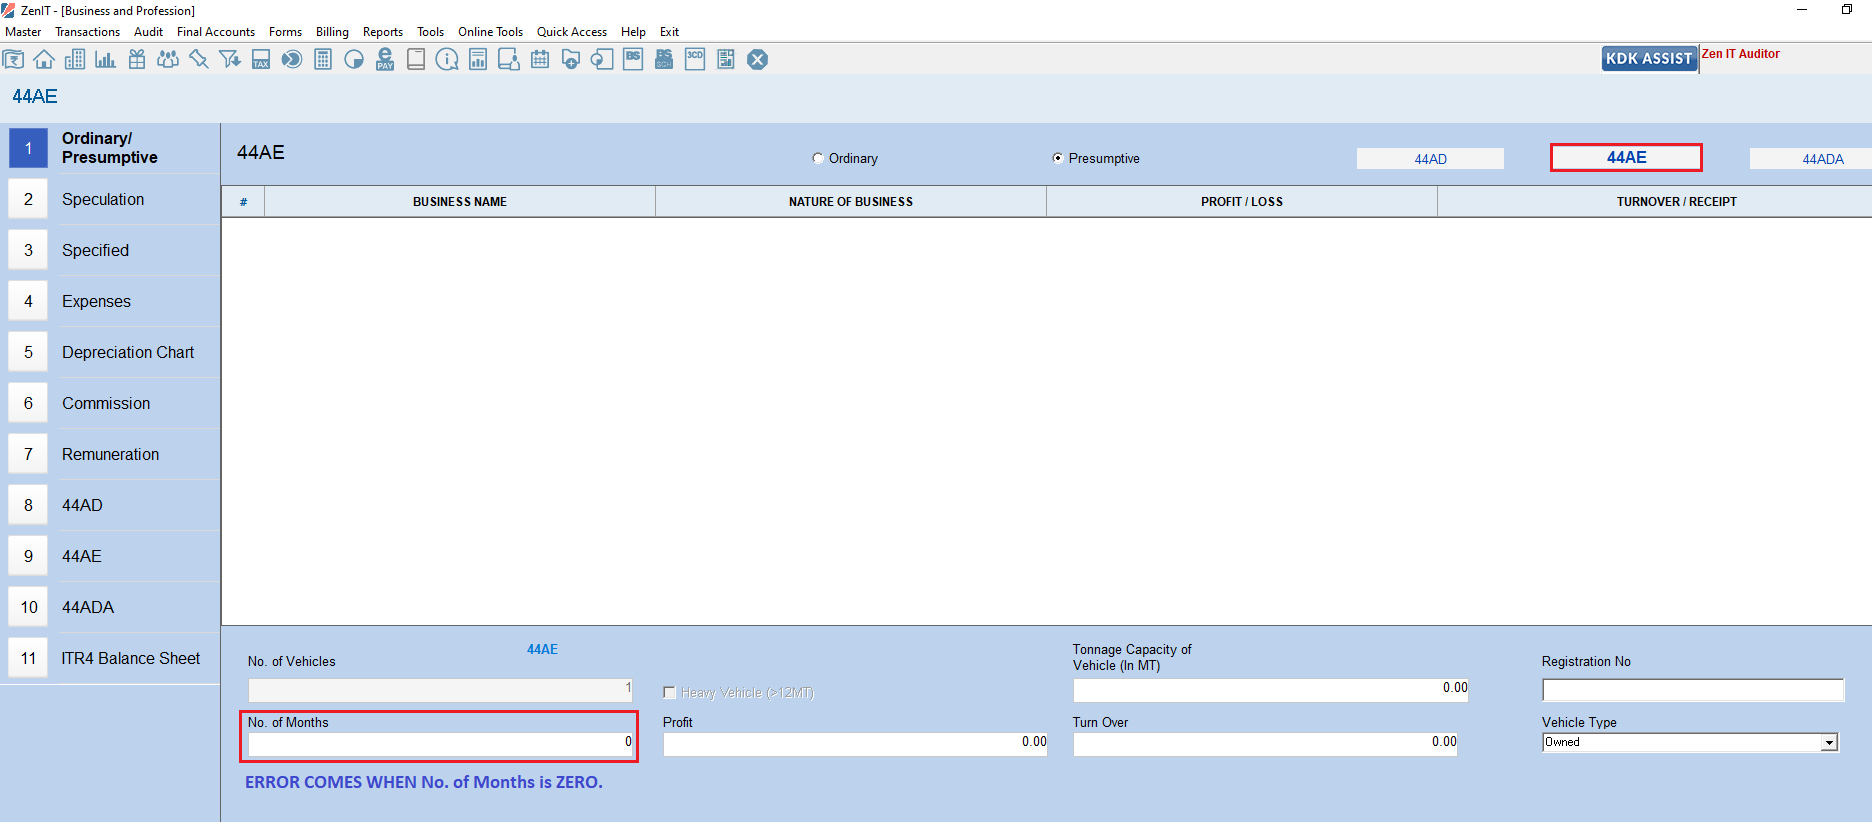Viewport: 1872px width, 822px height.
Task: Click the Turn Over input field
Action: (x=1265, y=743)
